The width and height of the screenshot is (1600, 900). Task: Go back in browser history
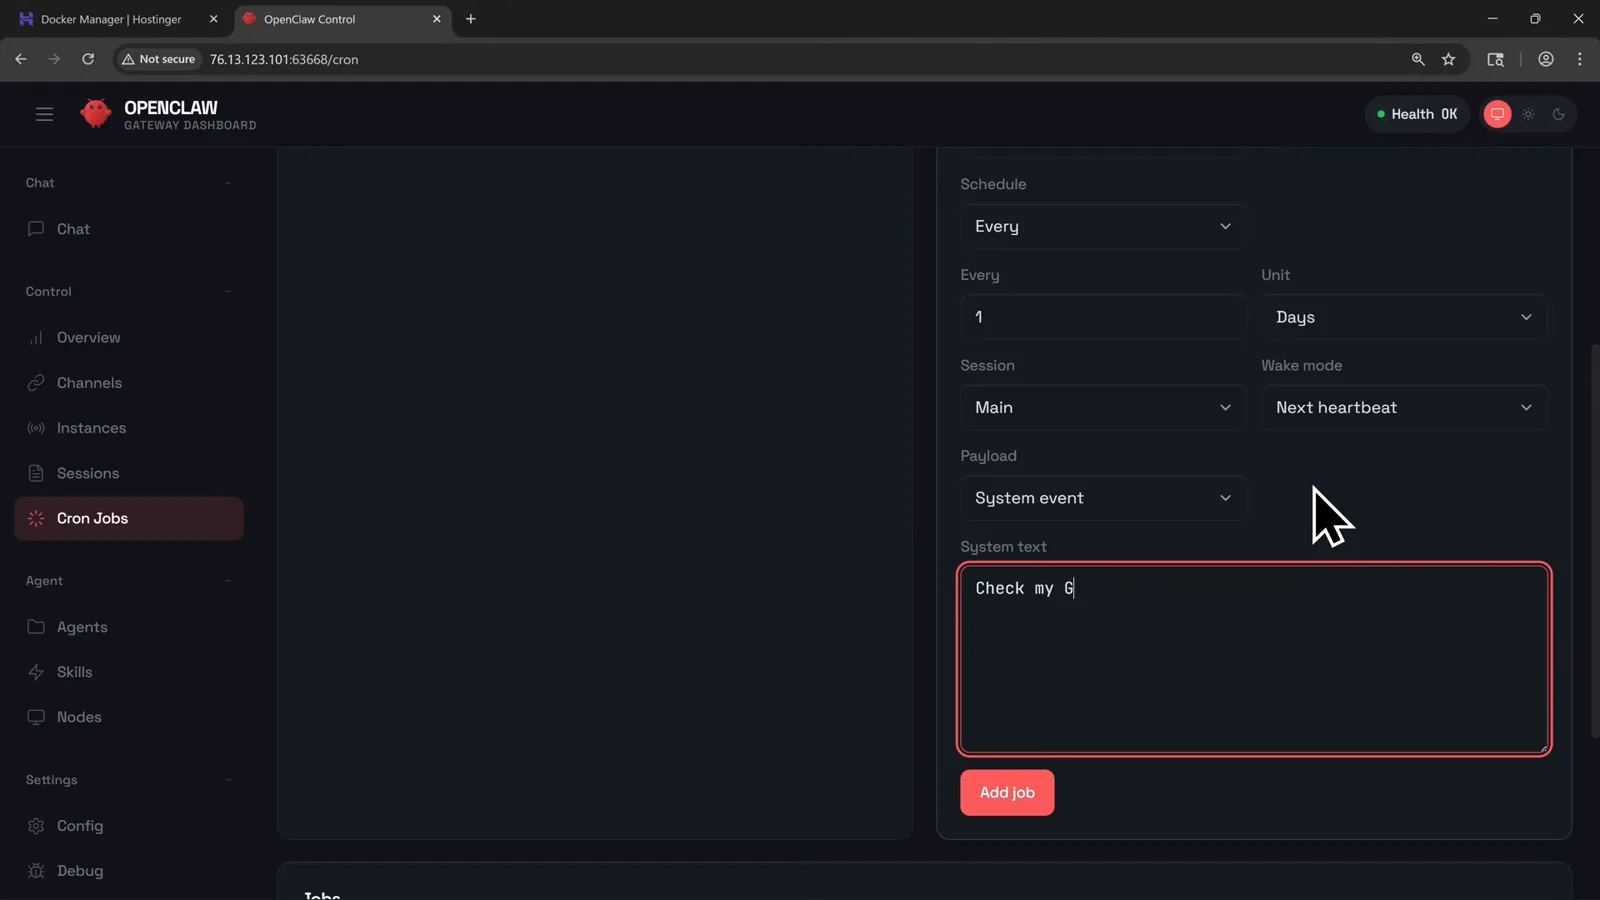(x=21, y=59)
